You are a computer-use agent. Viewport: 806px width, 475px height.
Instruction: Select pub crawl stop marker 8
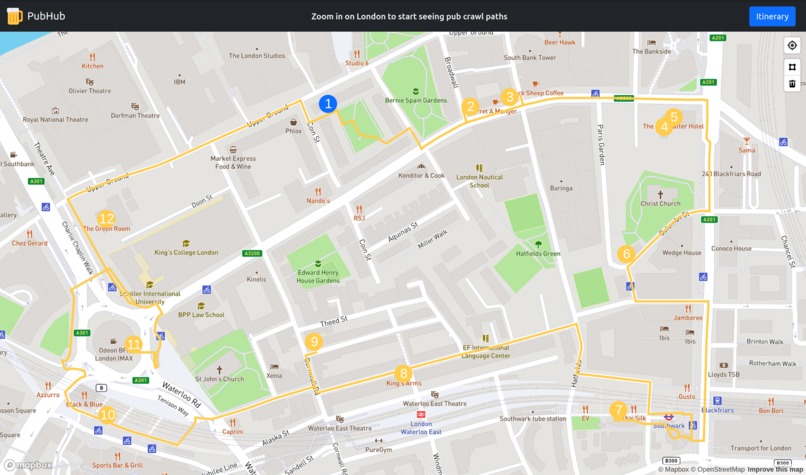[403, 374]
